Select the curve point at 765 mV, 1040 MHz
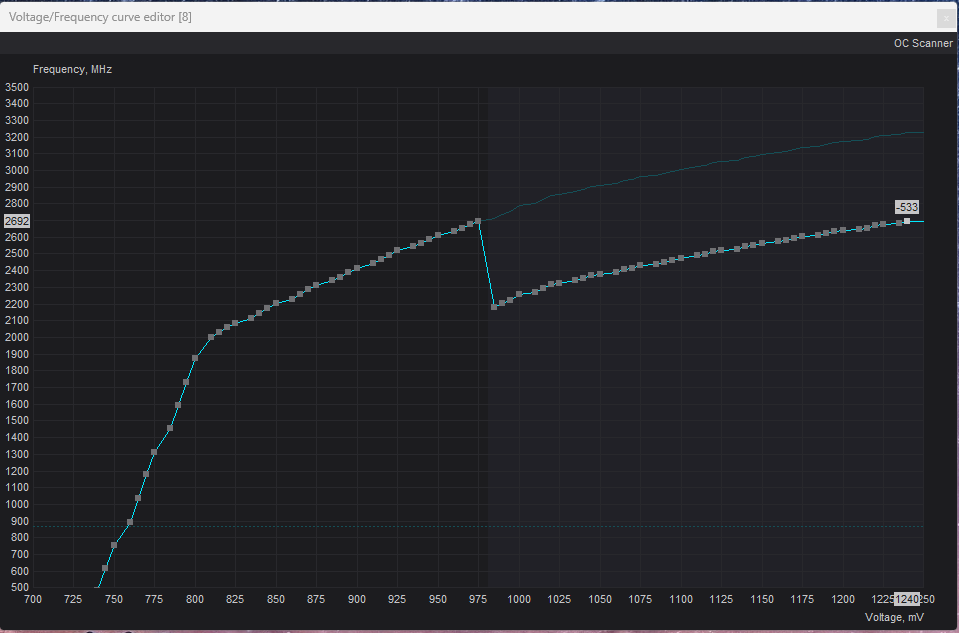This screenshot has height=633, width=959. (138, 498)
